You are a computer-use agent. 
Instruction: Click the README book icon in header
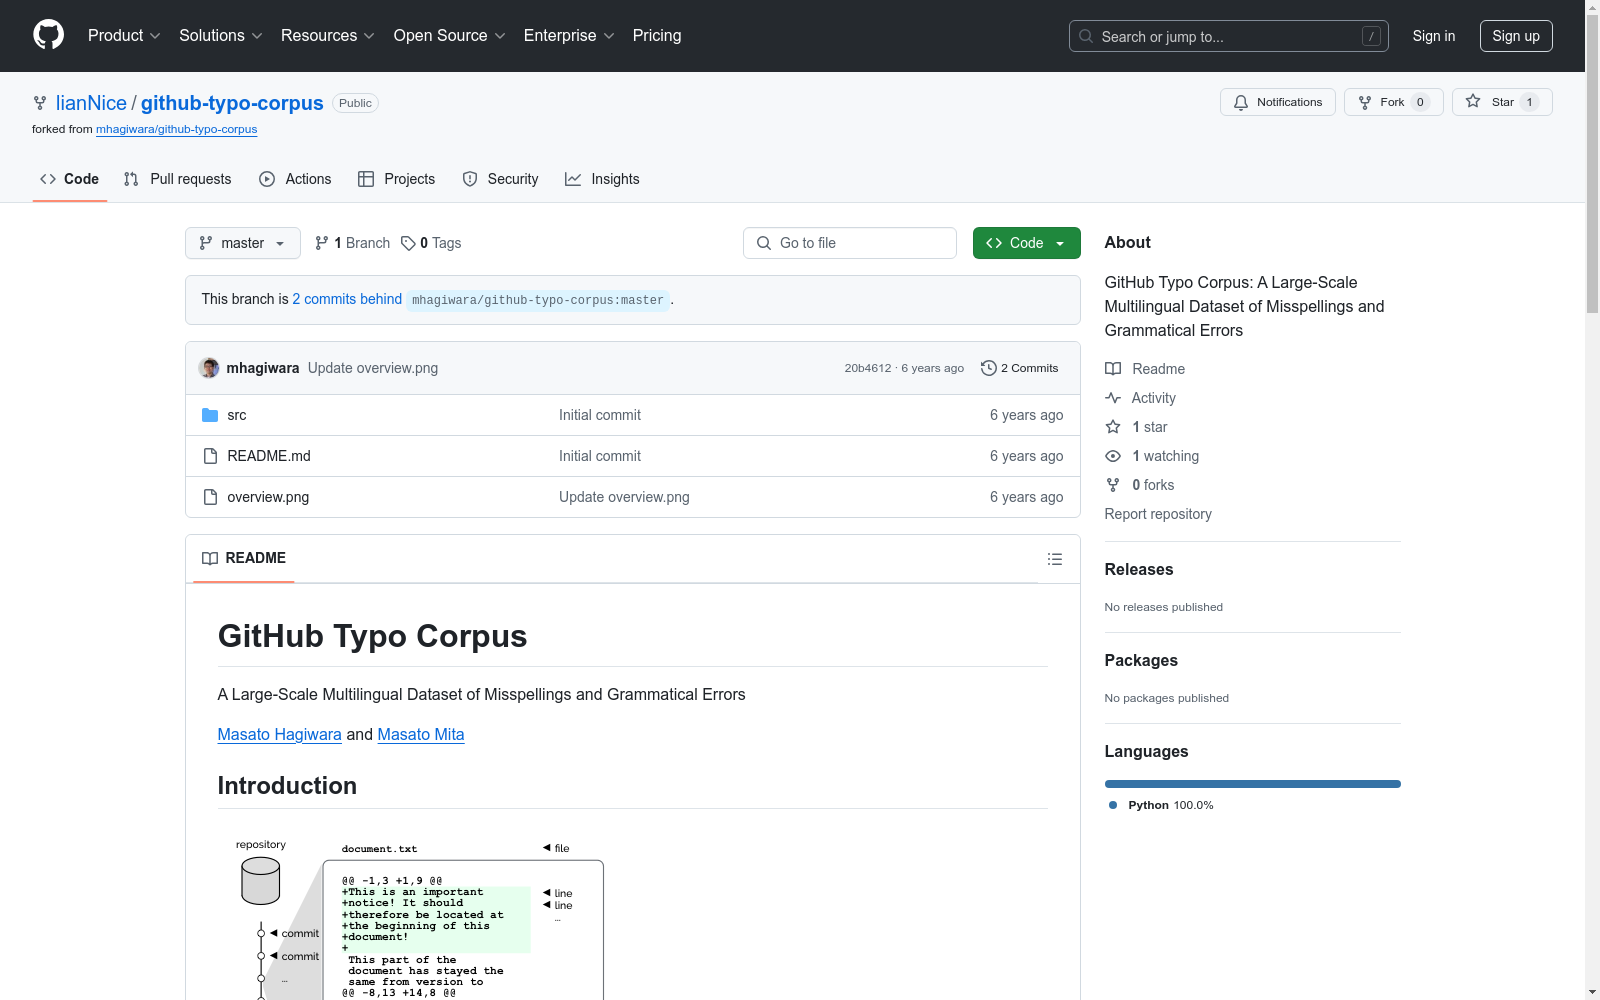pos(210,558)
